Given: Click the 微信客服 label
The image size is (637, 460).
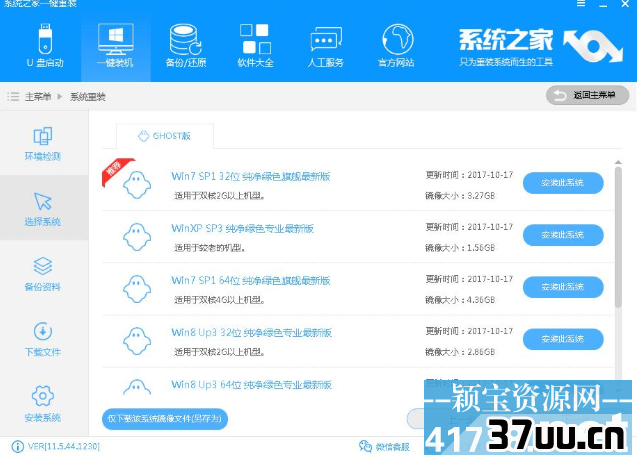Looking at the screenshot, I should coord(392,447).
